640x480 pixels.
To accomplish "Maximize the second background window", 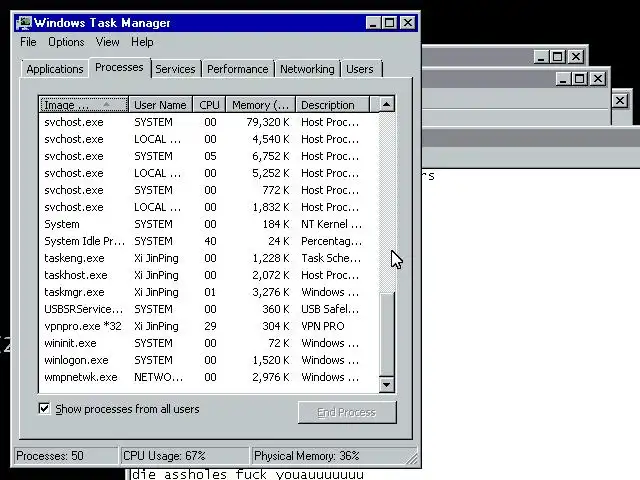I will pyautogui.click(x=580, y=78).
